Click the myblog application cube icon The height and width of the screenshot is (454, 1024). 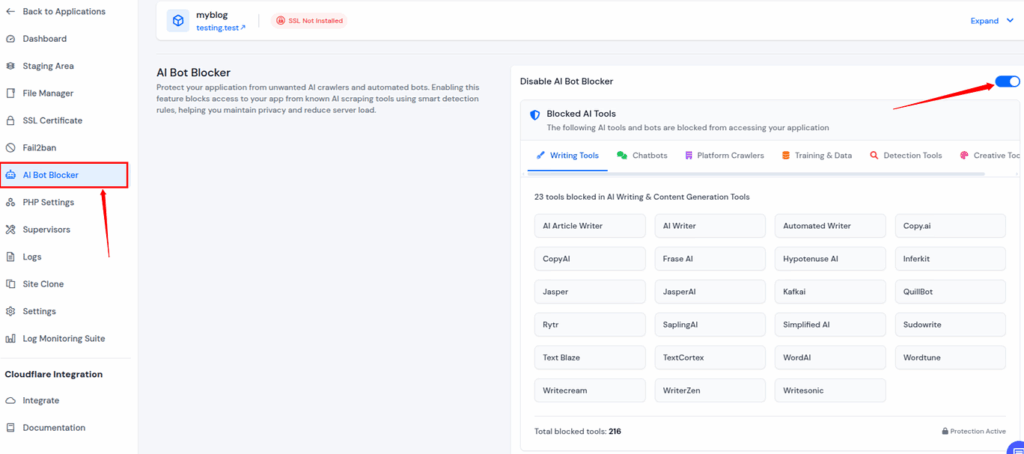[178, 21]
